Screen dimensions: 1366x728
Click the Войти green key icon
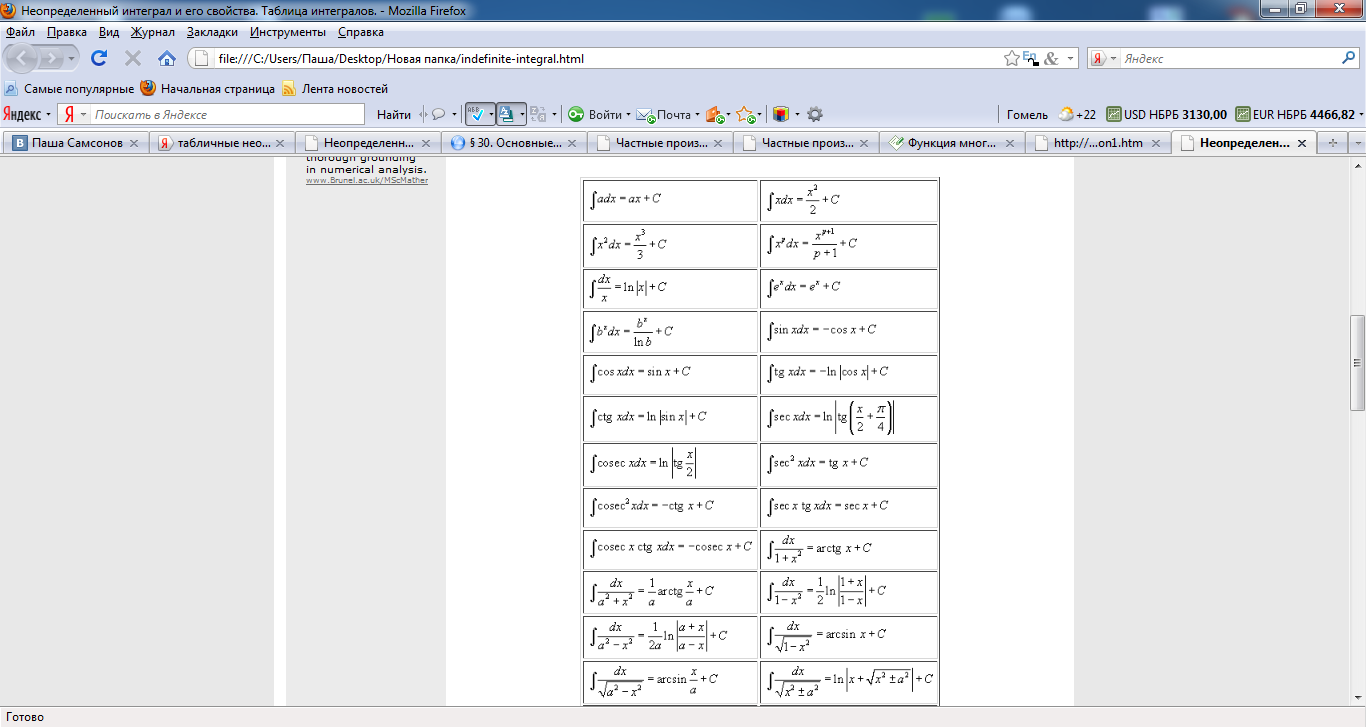(576, 114)
